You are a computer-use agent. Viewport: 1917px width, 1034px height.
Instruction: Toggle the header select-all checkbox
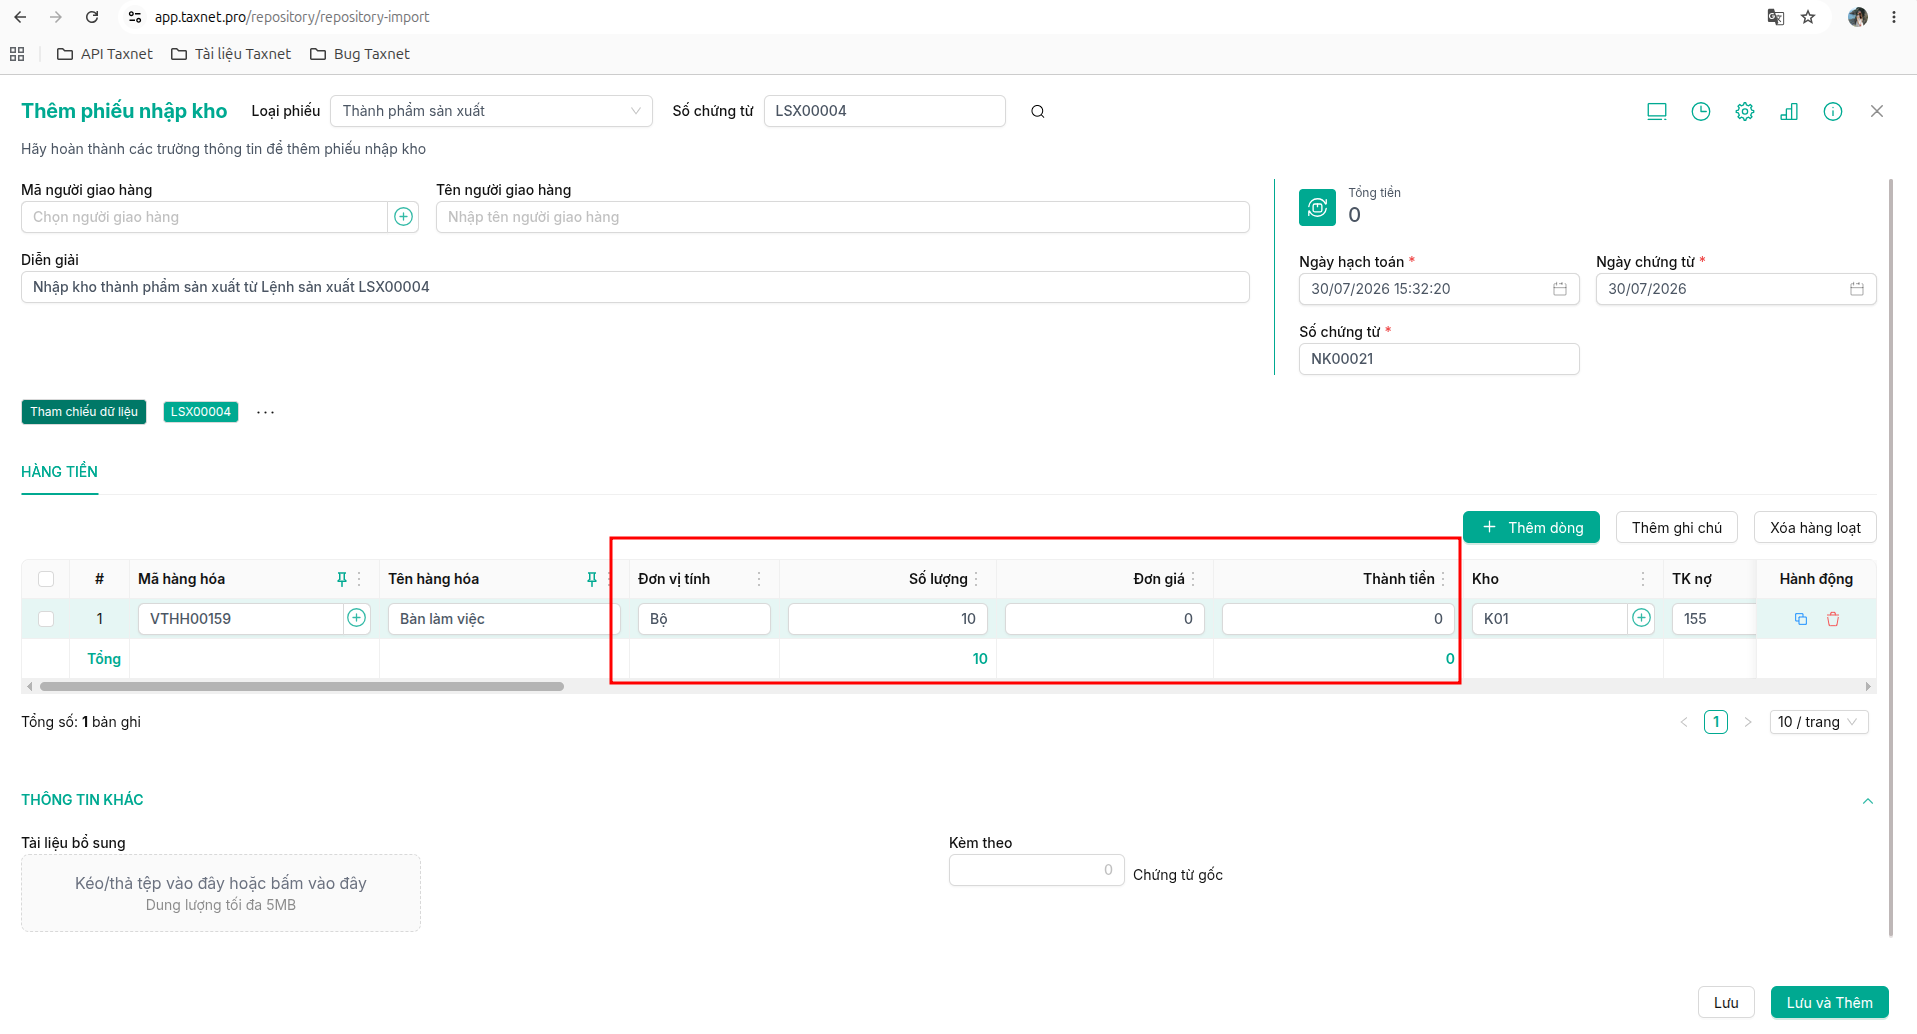[x=46, y=579]
